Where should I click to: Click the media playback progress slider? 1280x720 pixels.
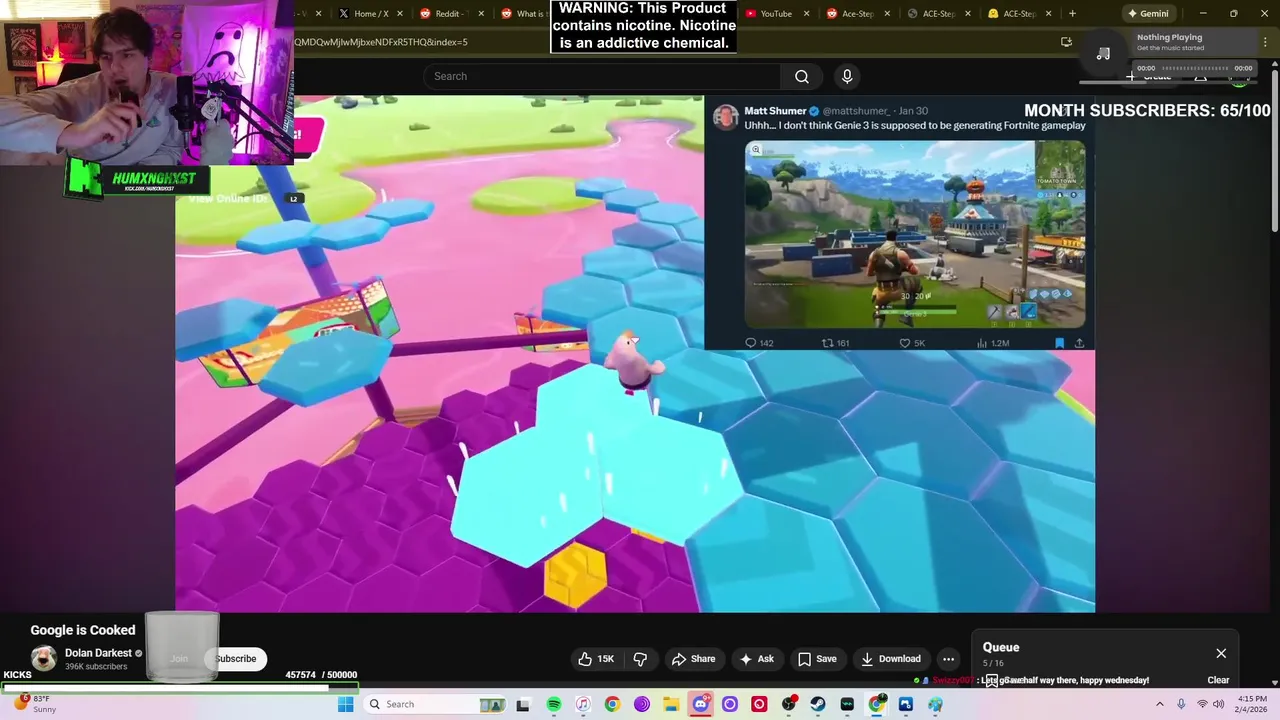click(1193, 68)
